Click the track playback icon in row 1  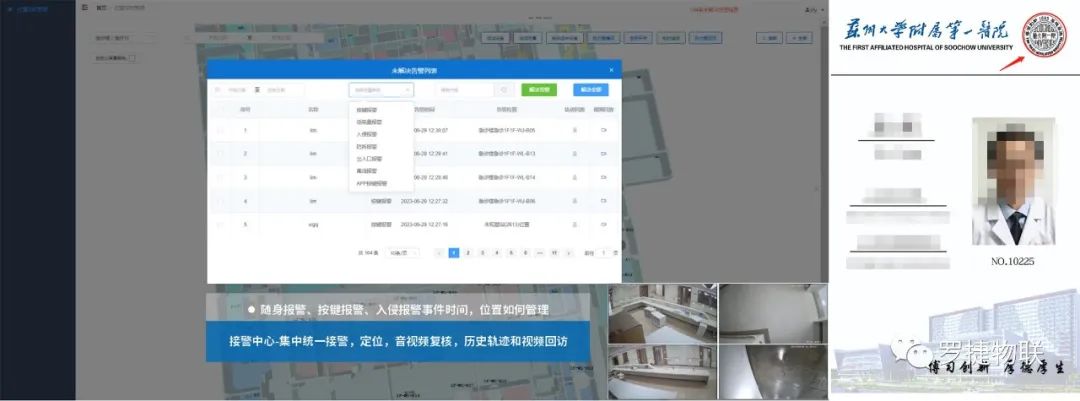pos(575,131)
